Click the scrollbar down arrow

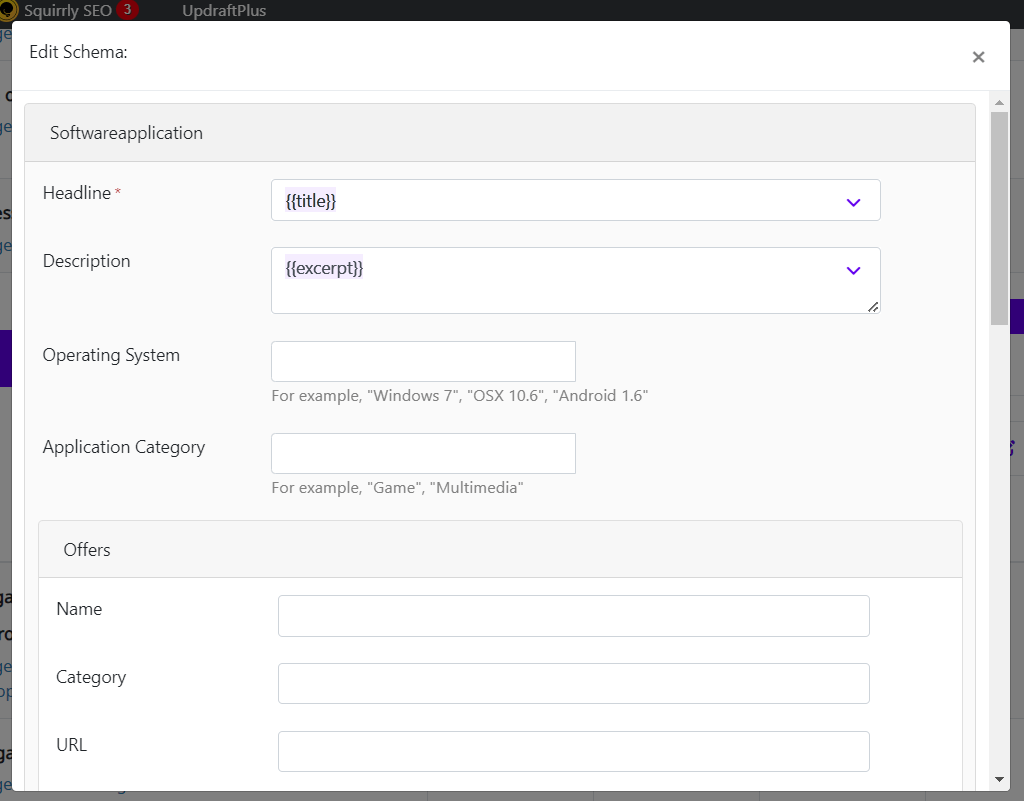[x=999, y=779]
